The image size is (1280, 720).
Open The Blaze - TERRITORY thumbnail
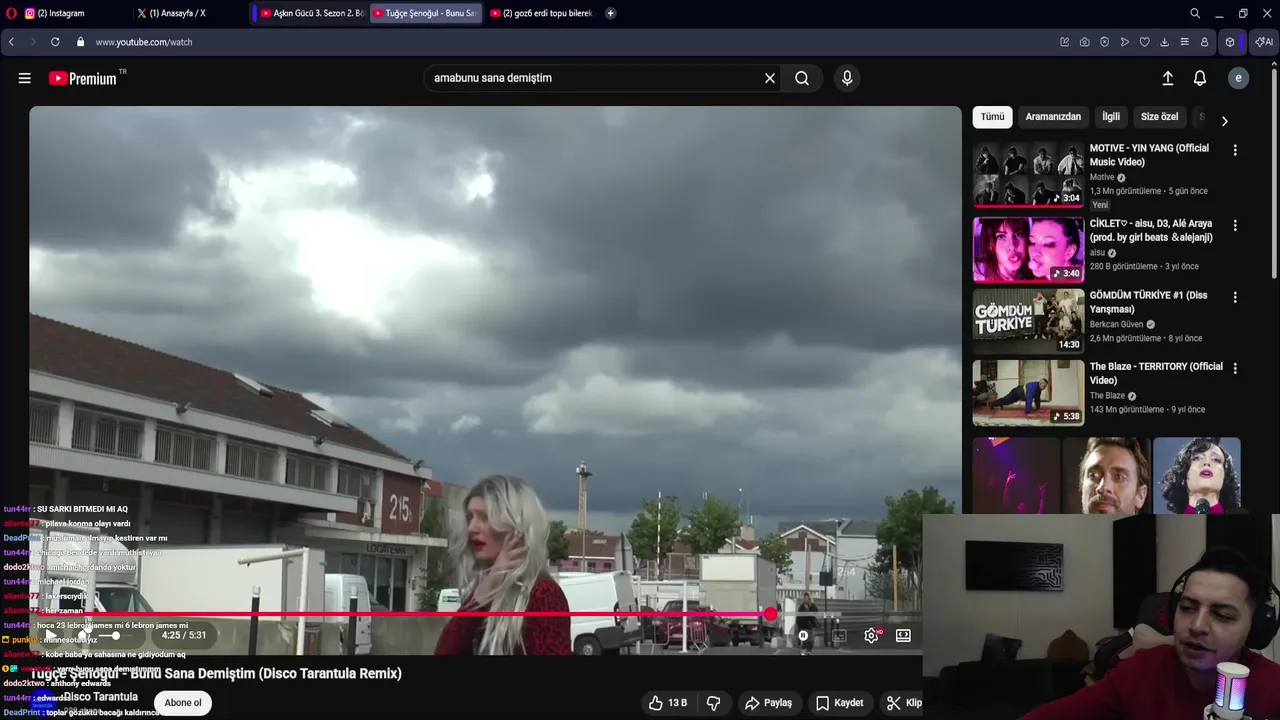[x=1028, y=393]
